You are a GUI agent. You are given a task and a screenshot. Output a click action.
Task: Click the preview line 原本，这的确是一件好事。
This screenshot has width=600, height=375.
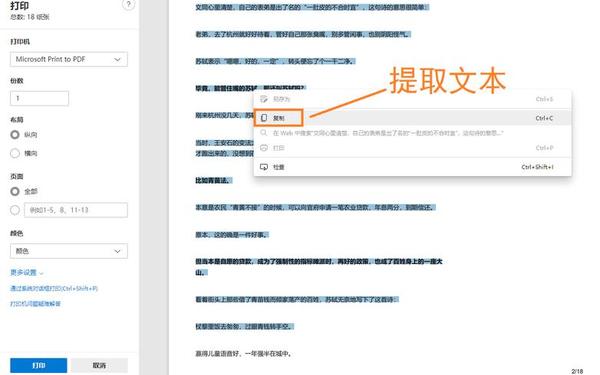coord(232,235)
